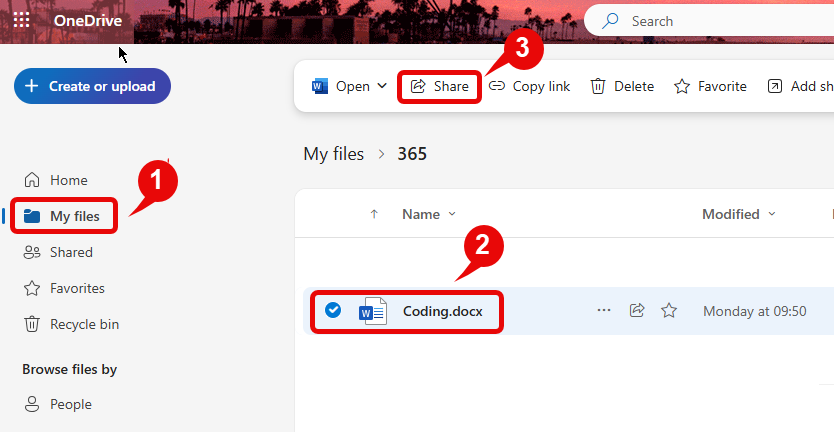Click the Delete trash icon in toolbar
Image resolution: width=834 pixels, height=432 pixels.
coord(598,86)
